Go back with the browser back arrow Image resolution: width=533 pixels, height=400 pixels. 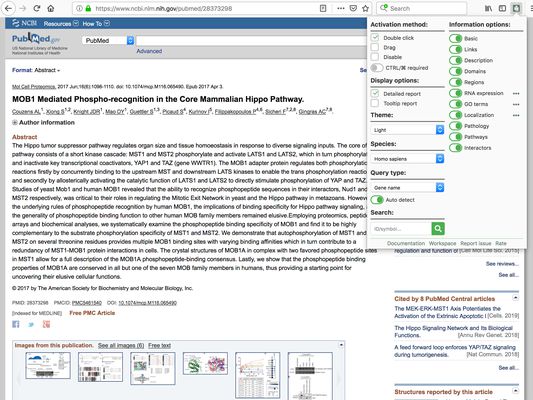point(8,8)
